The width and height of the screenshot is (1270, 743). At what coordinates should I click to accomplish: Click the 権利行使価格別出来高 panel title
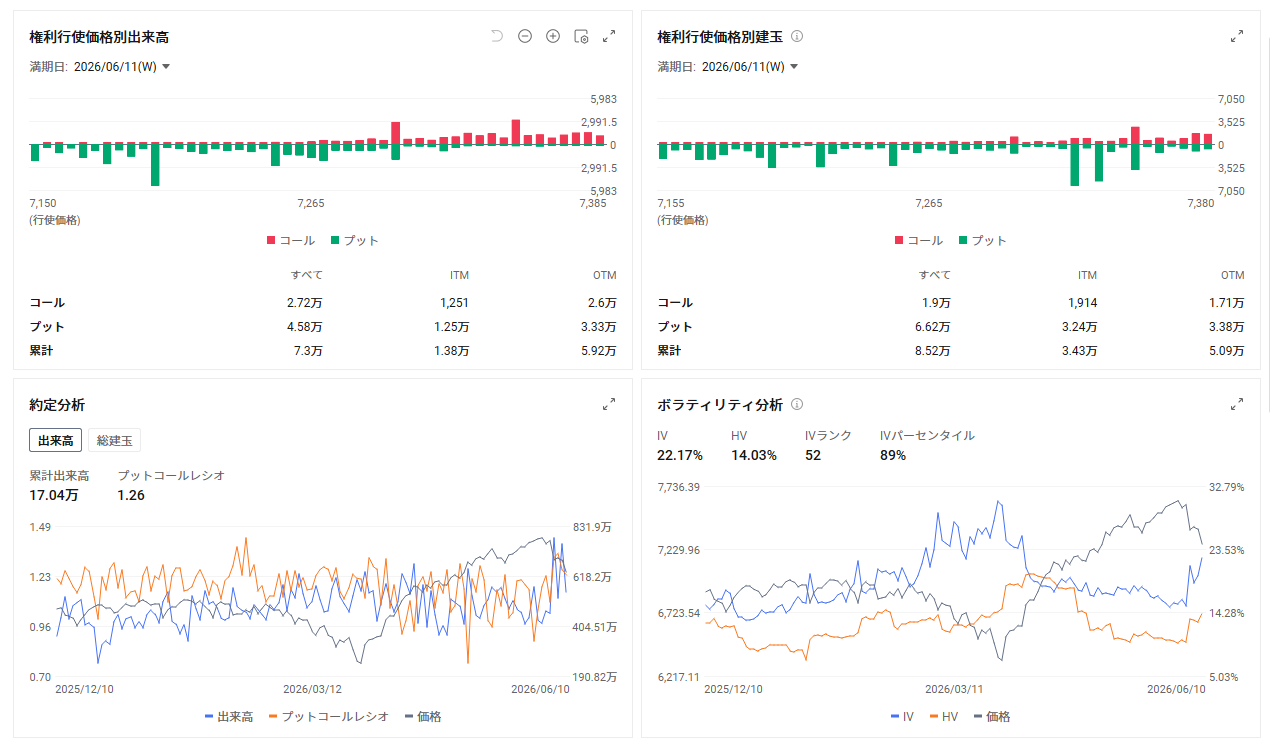pyautogui.click(x=99, y=36)
